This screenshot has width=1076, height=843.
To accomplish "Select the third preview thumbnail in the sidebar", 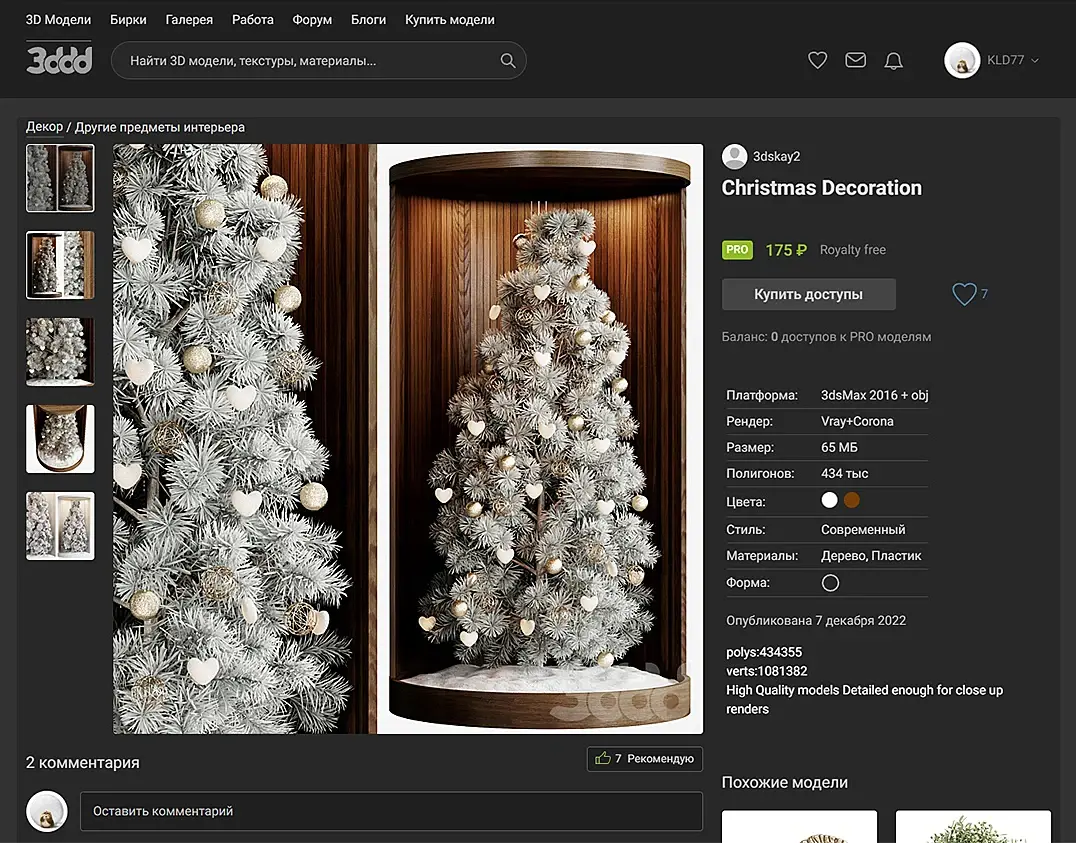I will coord(60,352).
